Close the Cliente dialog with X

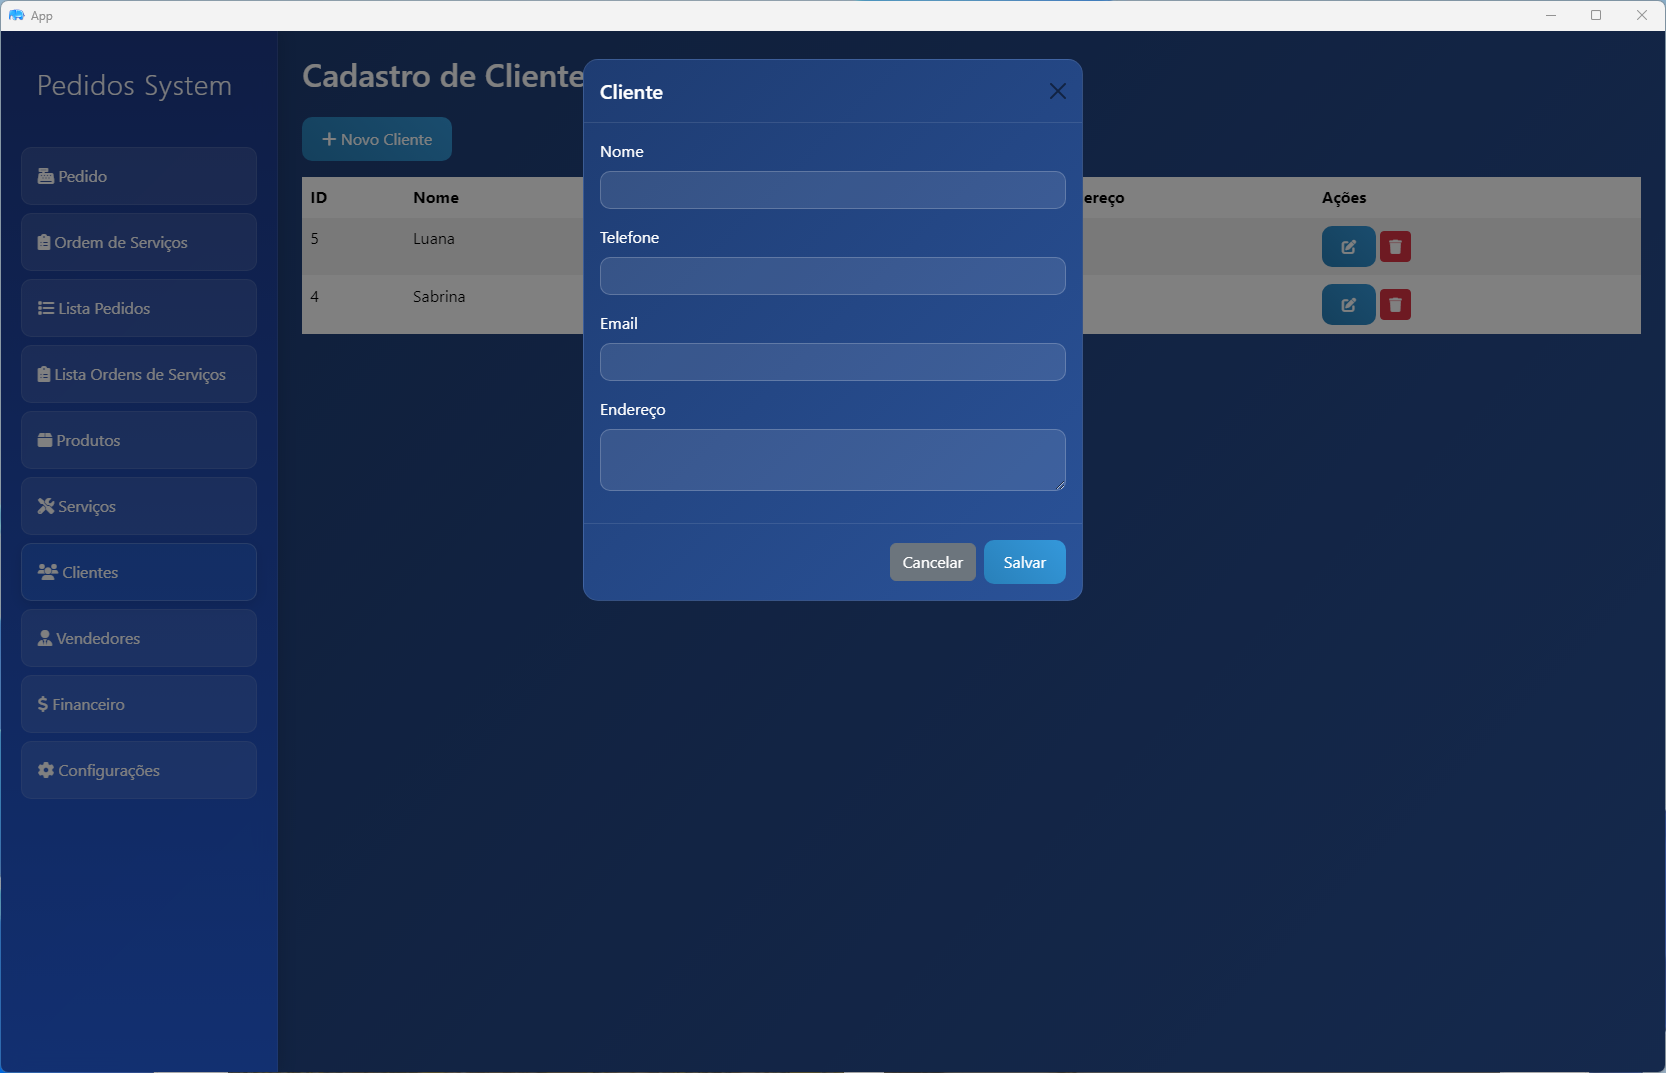pos(1057,91)
